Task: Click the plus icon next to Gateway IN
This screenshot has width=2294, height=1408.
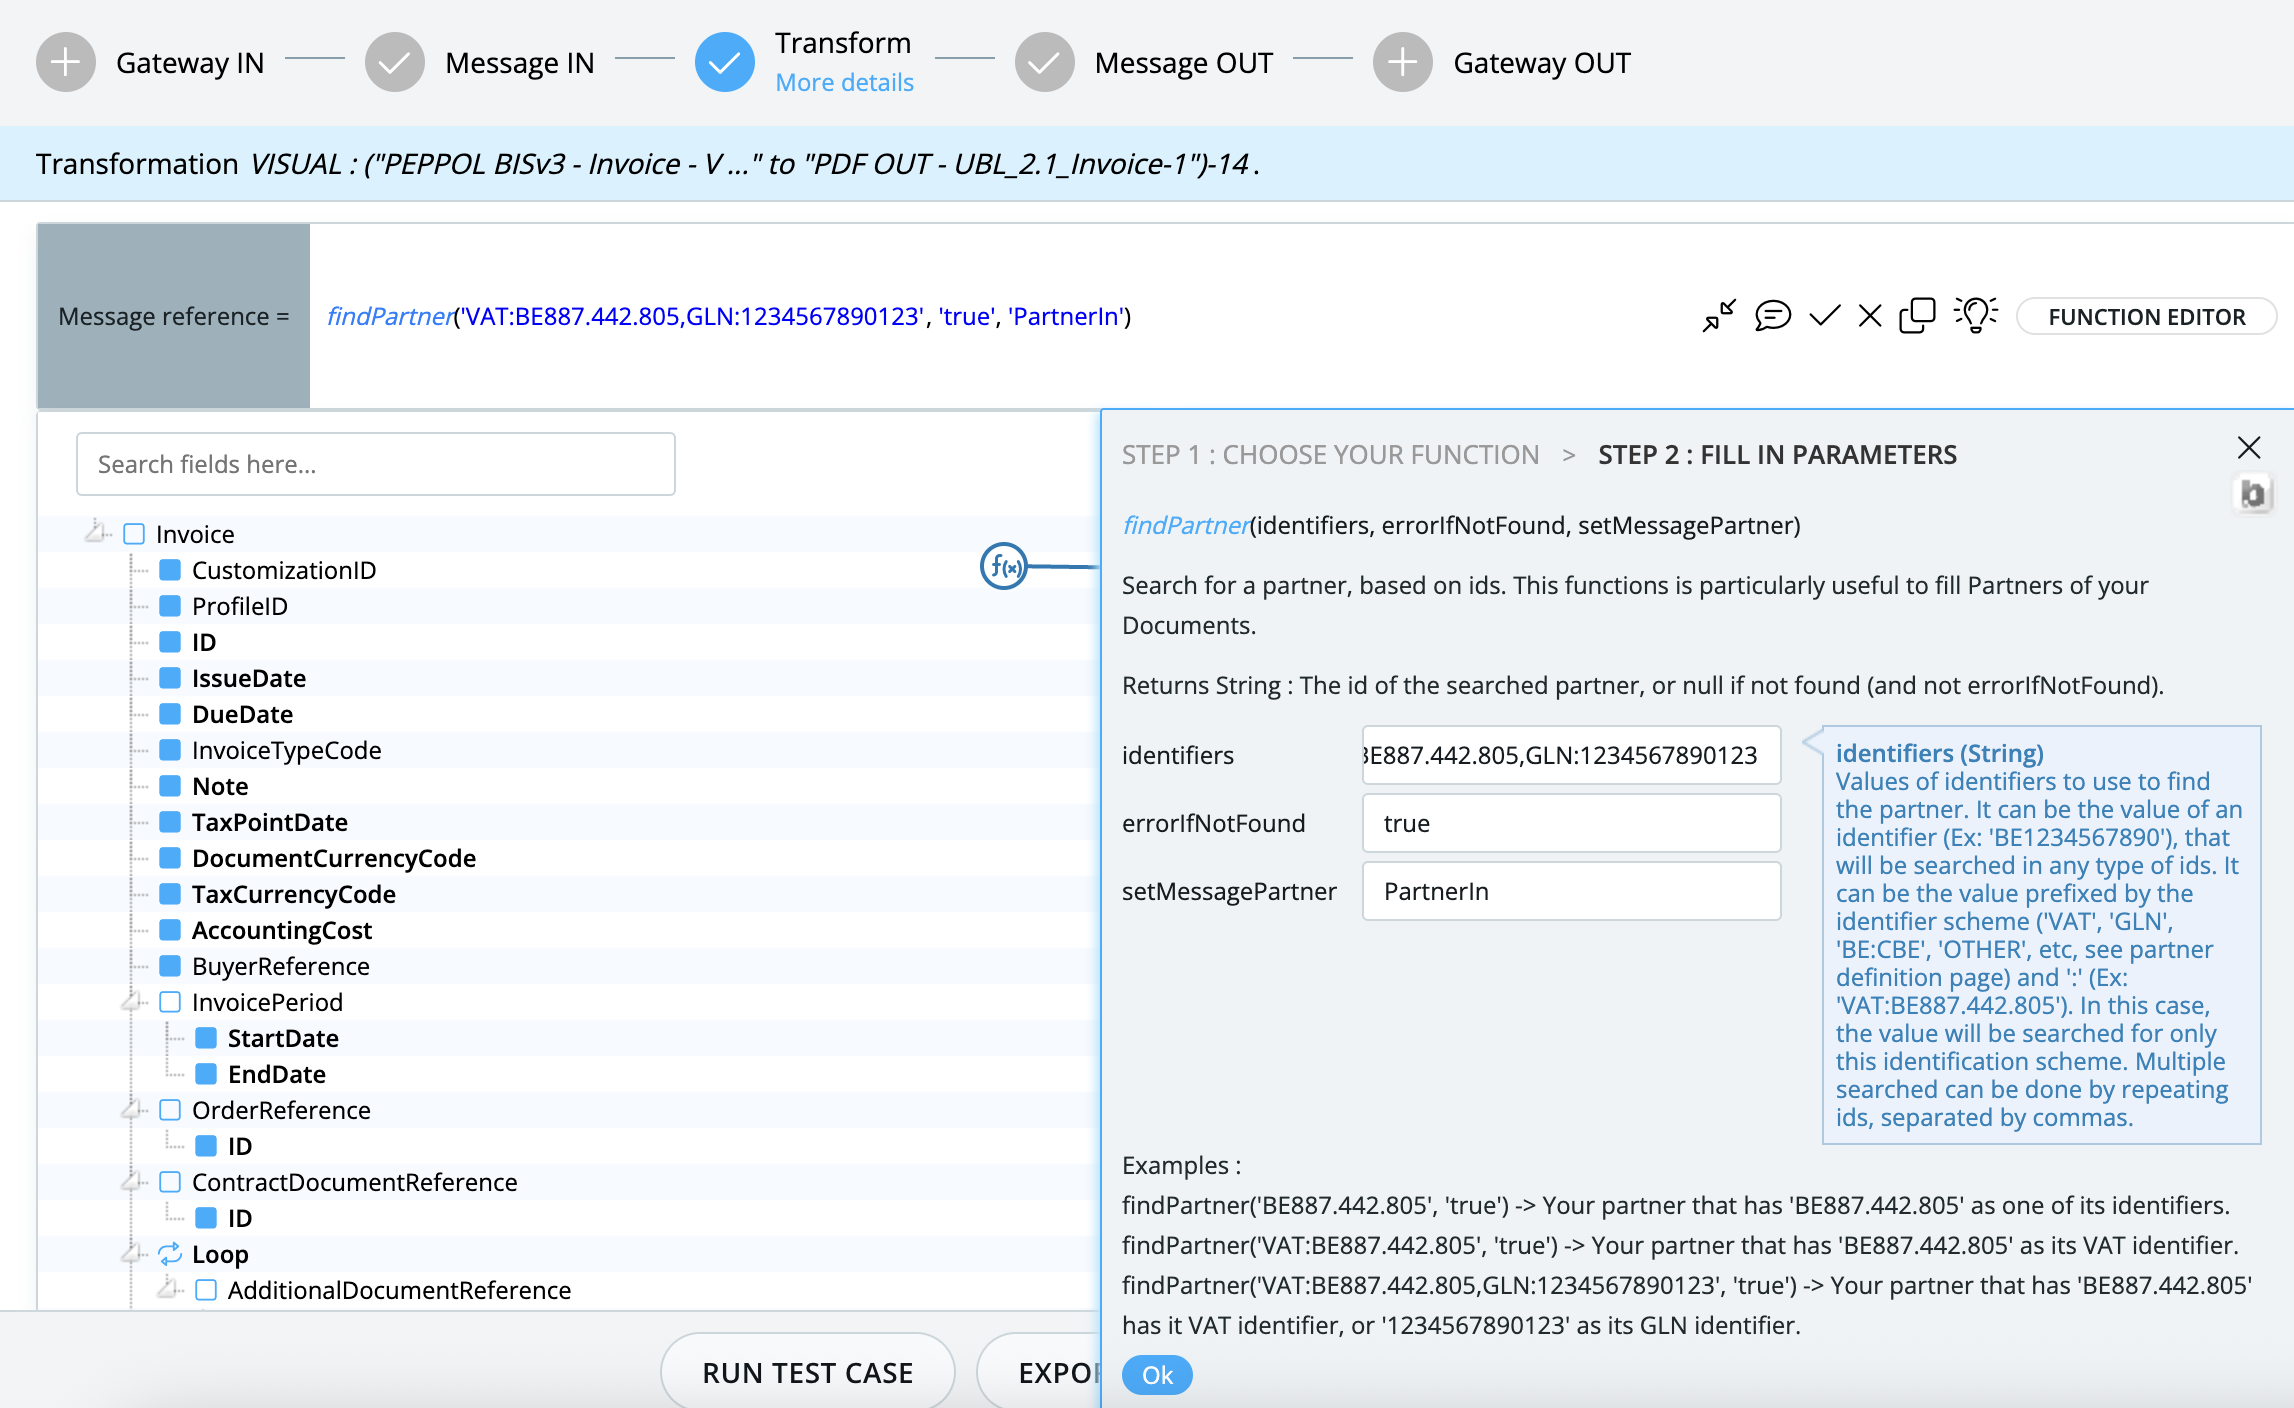Action: click(66, 62)
